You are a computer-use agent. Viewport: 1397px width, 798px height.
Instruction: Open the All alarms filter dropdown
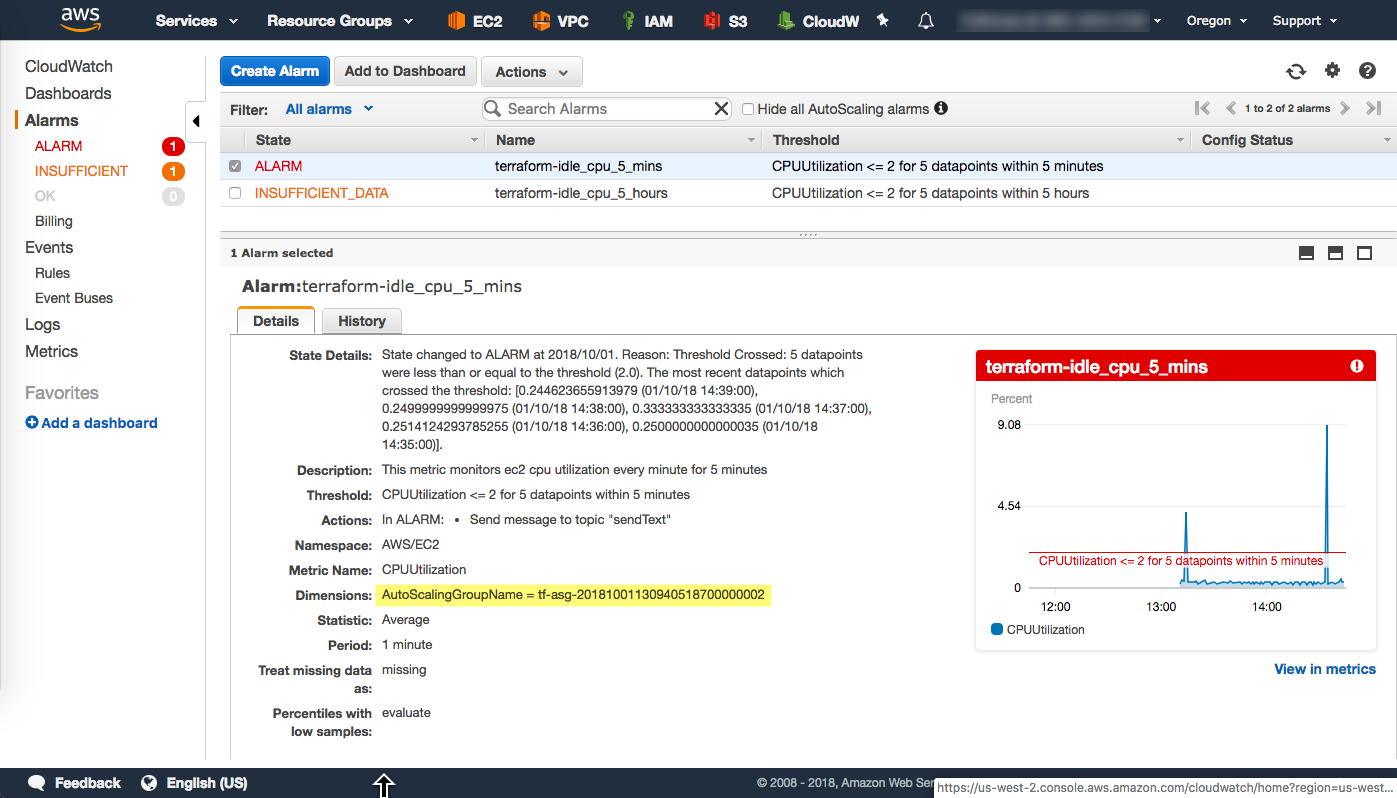click(x=329, y=109)
